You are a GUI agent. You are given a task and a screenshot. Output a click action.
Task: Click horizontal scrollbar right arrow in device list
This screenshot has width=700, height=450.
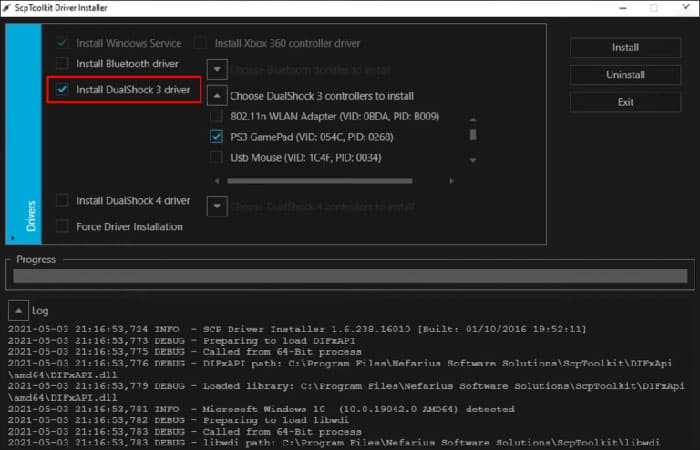[x=451, y=181]
